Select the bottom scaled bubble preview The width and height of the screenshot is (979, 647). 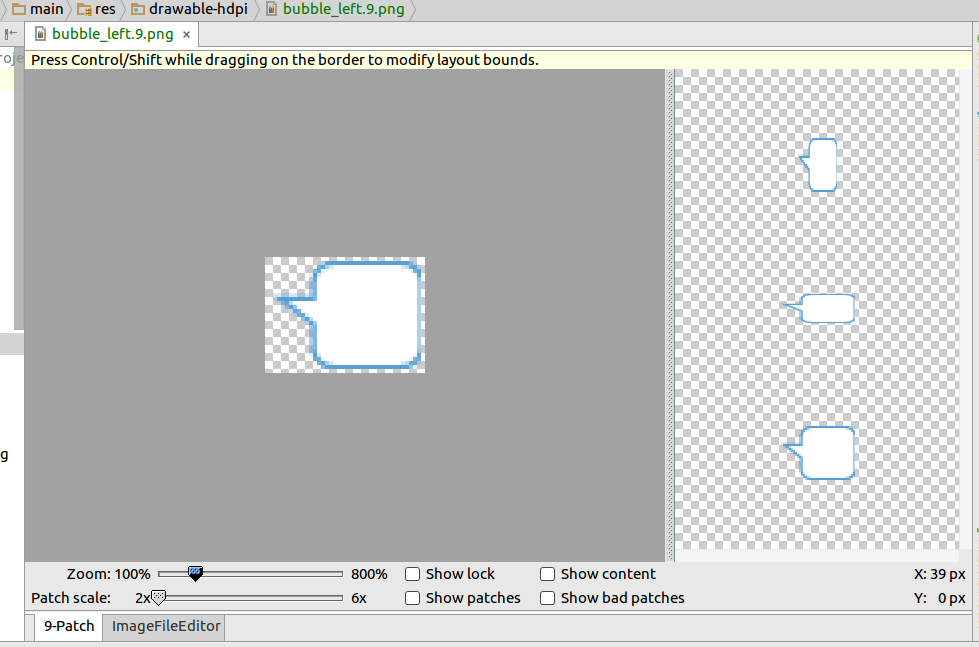click(819, 453)
